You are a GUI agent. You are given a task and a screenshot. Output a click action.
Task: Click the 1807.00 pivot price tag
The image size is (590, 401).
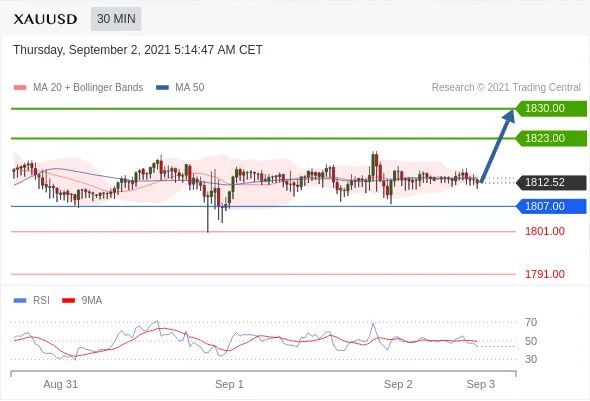[x=551, y=206]
